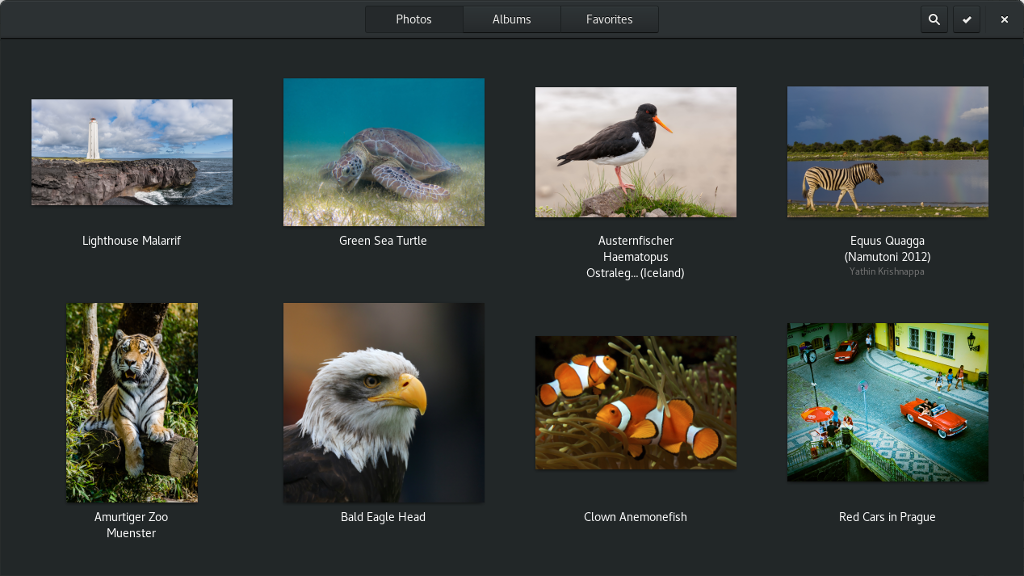Screen dimensions: 1024x576
Task: Close the Photos window
Action: coord(1004,19)
